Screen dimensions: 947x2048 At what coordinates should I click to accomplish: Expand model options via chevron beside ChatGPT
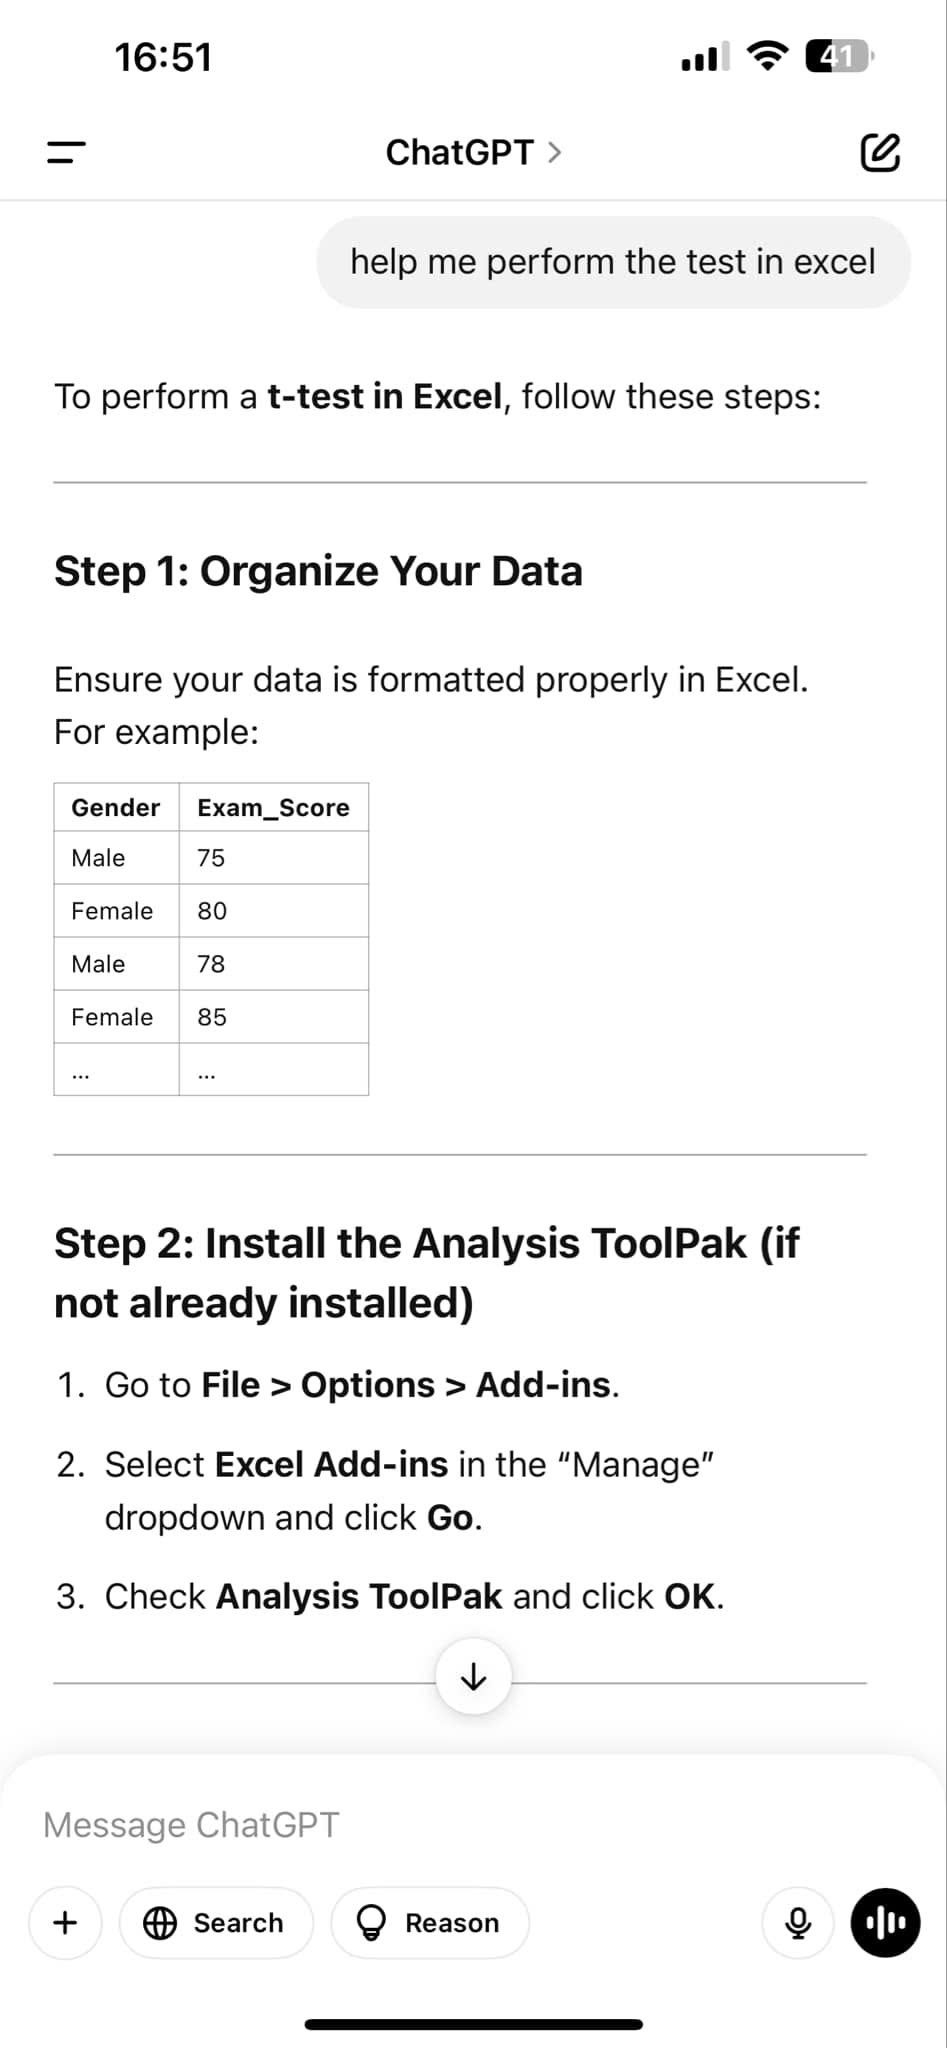point(555,153)
